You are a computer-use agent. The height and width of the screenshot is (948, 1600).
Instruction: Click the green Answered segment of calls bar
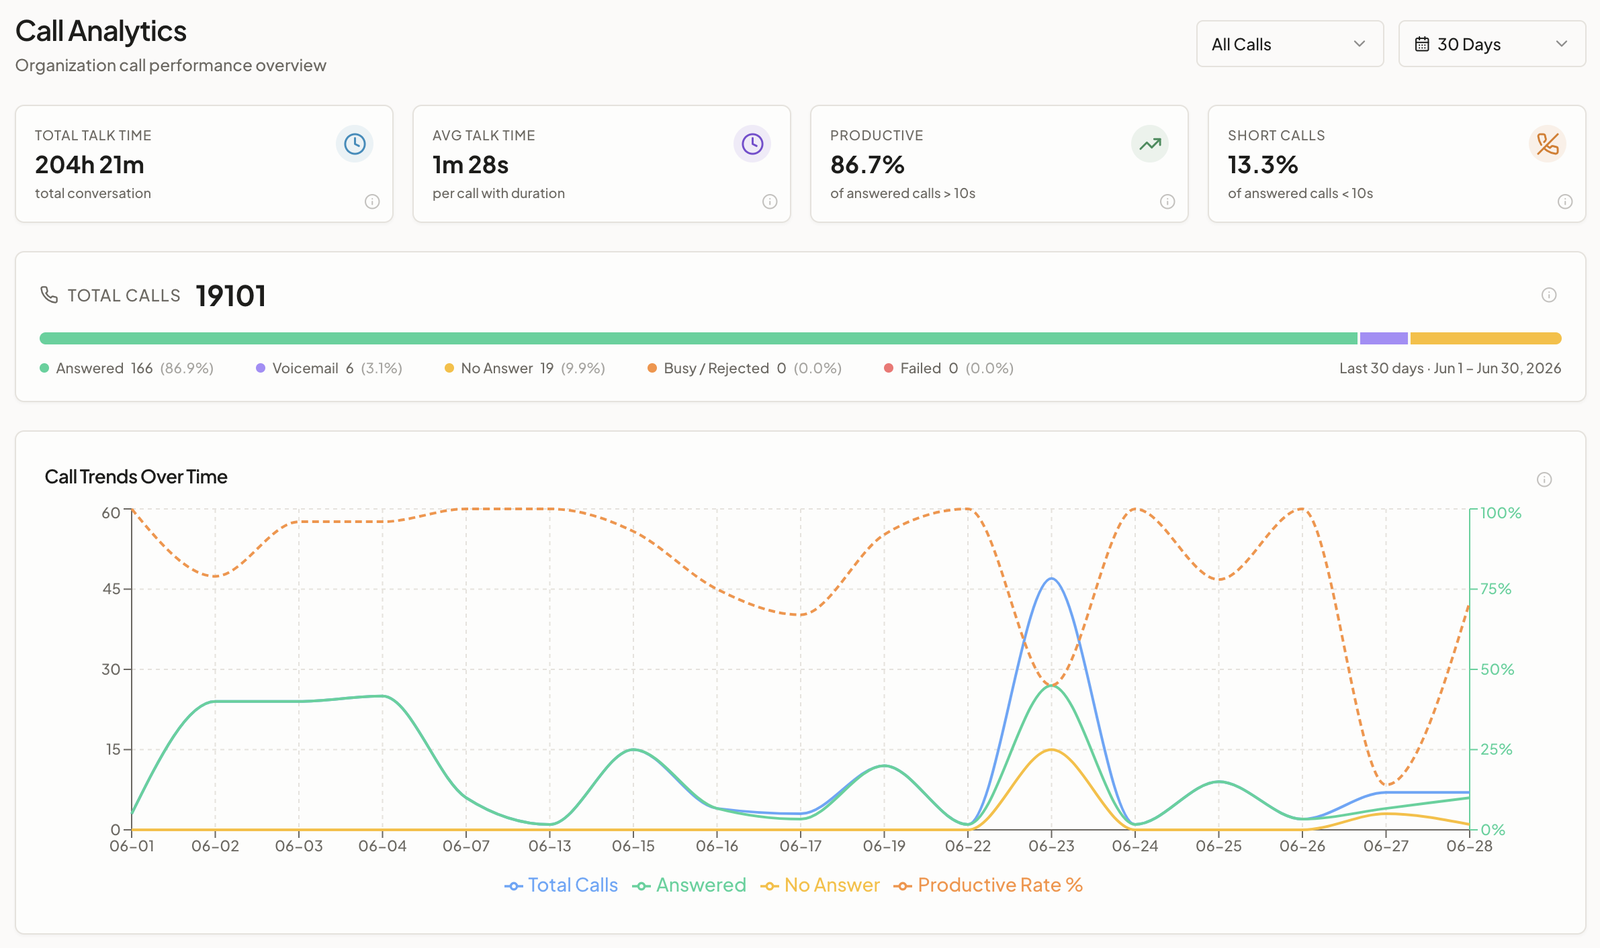point(698,338)
